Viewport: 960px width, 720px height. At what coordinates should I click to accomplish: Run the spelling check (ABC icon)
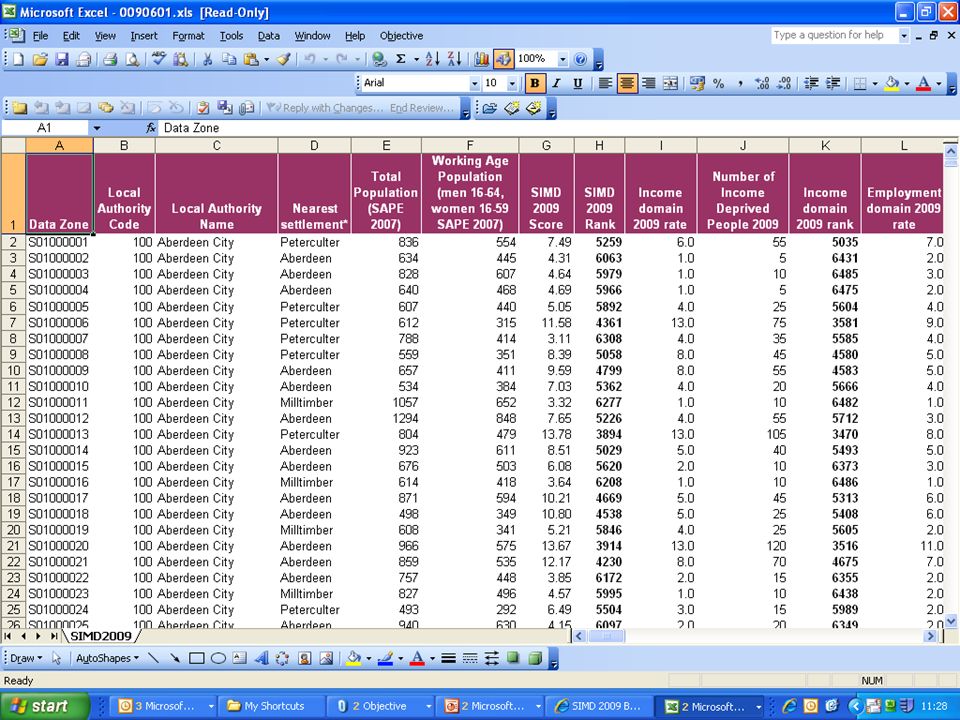click(x=159, y=59)
